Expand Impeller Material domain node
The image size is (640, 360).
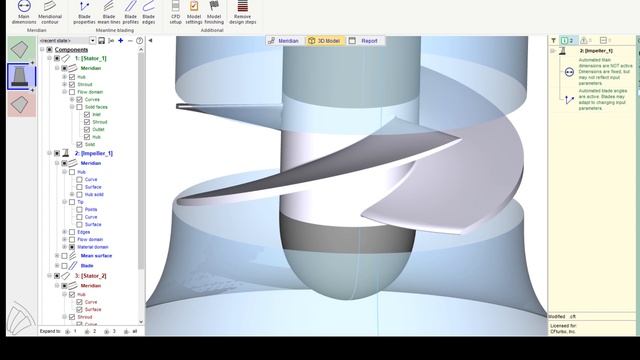tap(64, 247)
